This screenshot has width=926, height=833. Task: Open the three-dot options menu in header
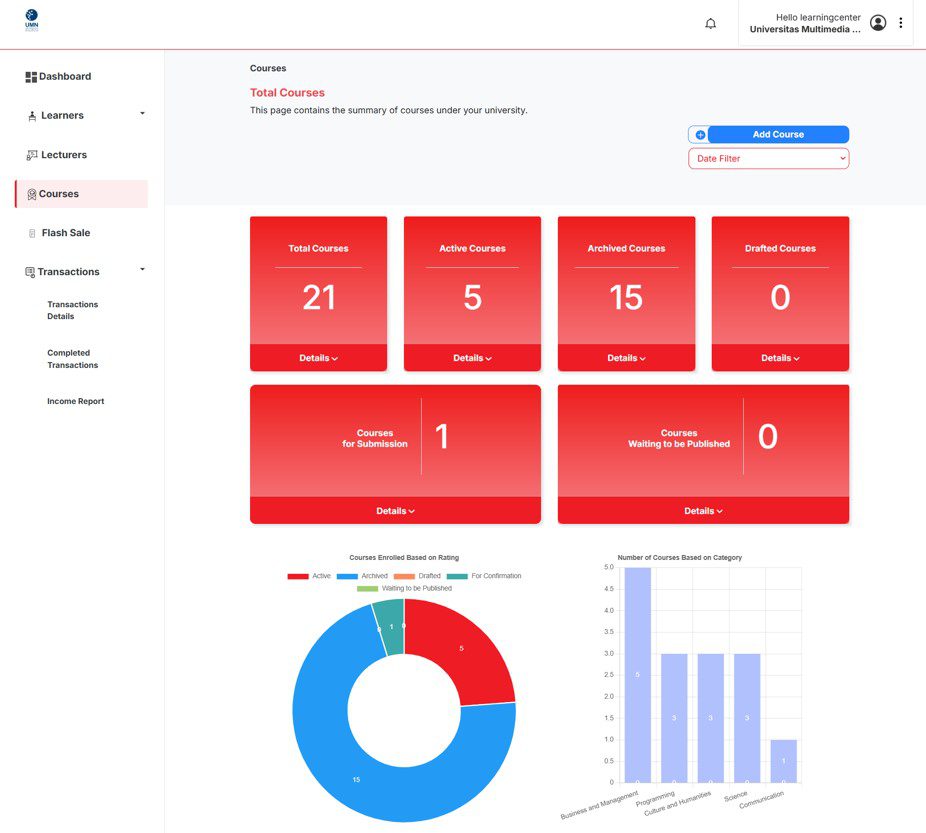[901, 23]
